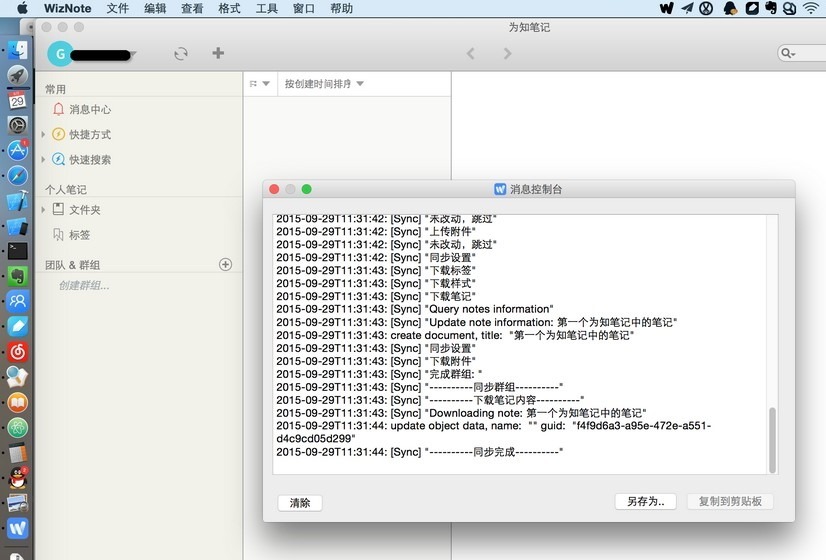The width and height of the screenshot is (826, 560).
Task: Open the view mode dropdown in list header
Action: point(260,84)
